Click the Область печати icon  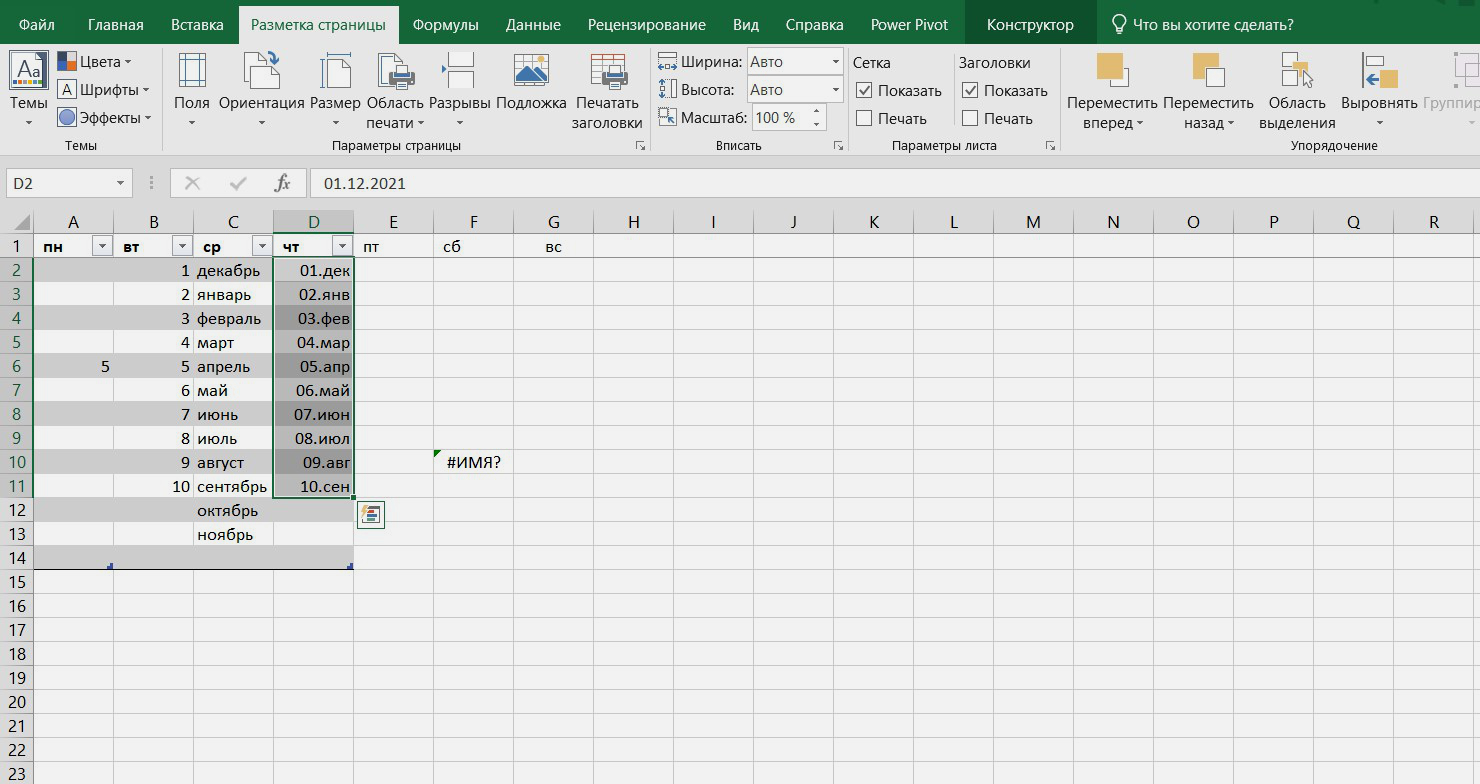pyautogui.click(x=395, y=73)
